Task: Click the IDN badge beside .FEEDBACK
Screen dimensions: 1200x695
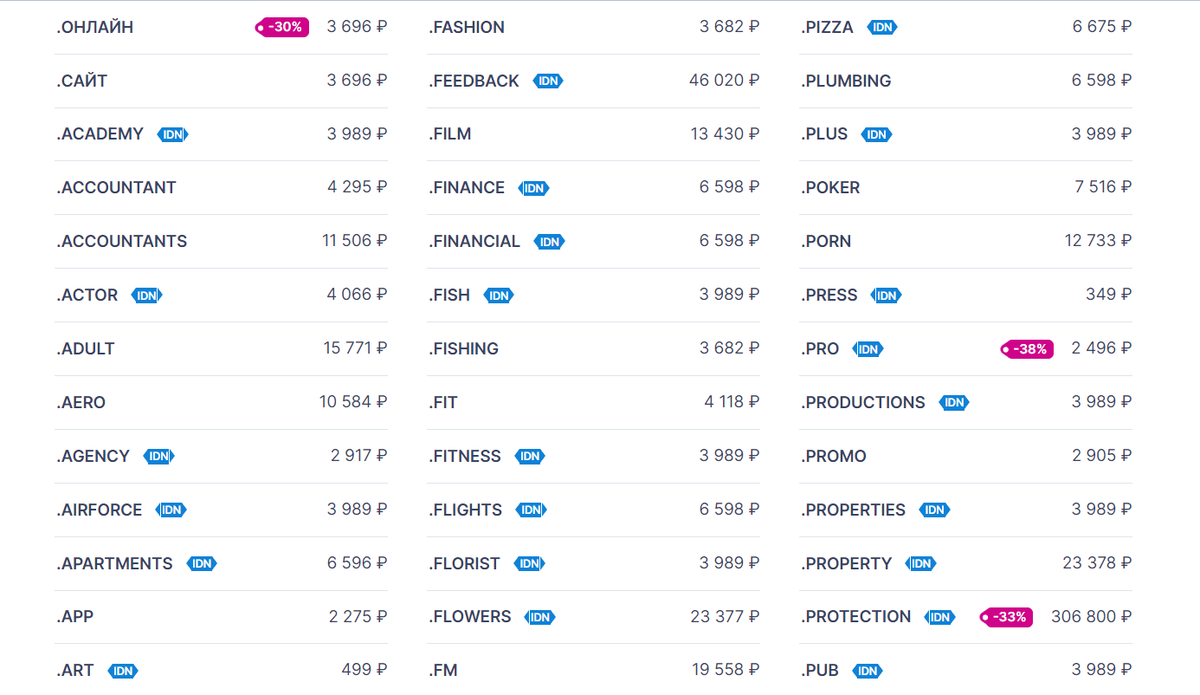Action: point(548,81)
